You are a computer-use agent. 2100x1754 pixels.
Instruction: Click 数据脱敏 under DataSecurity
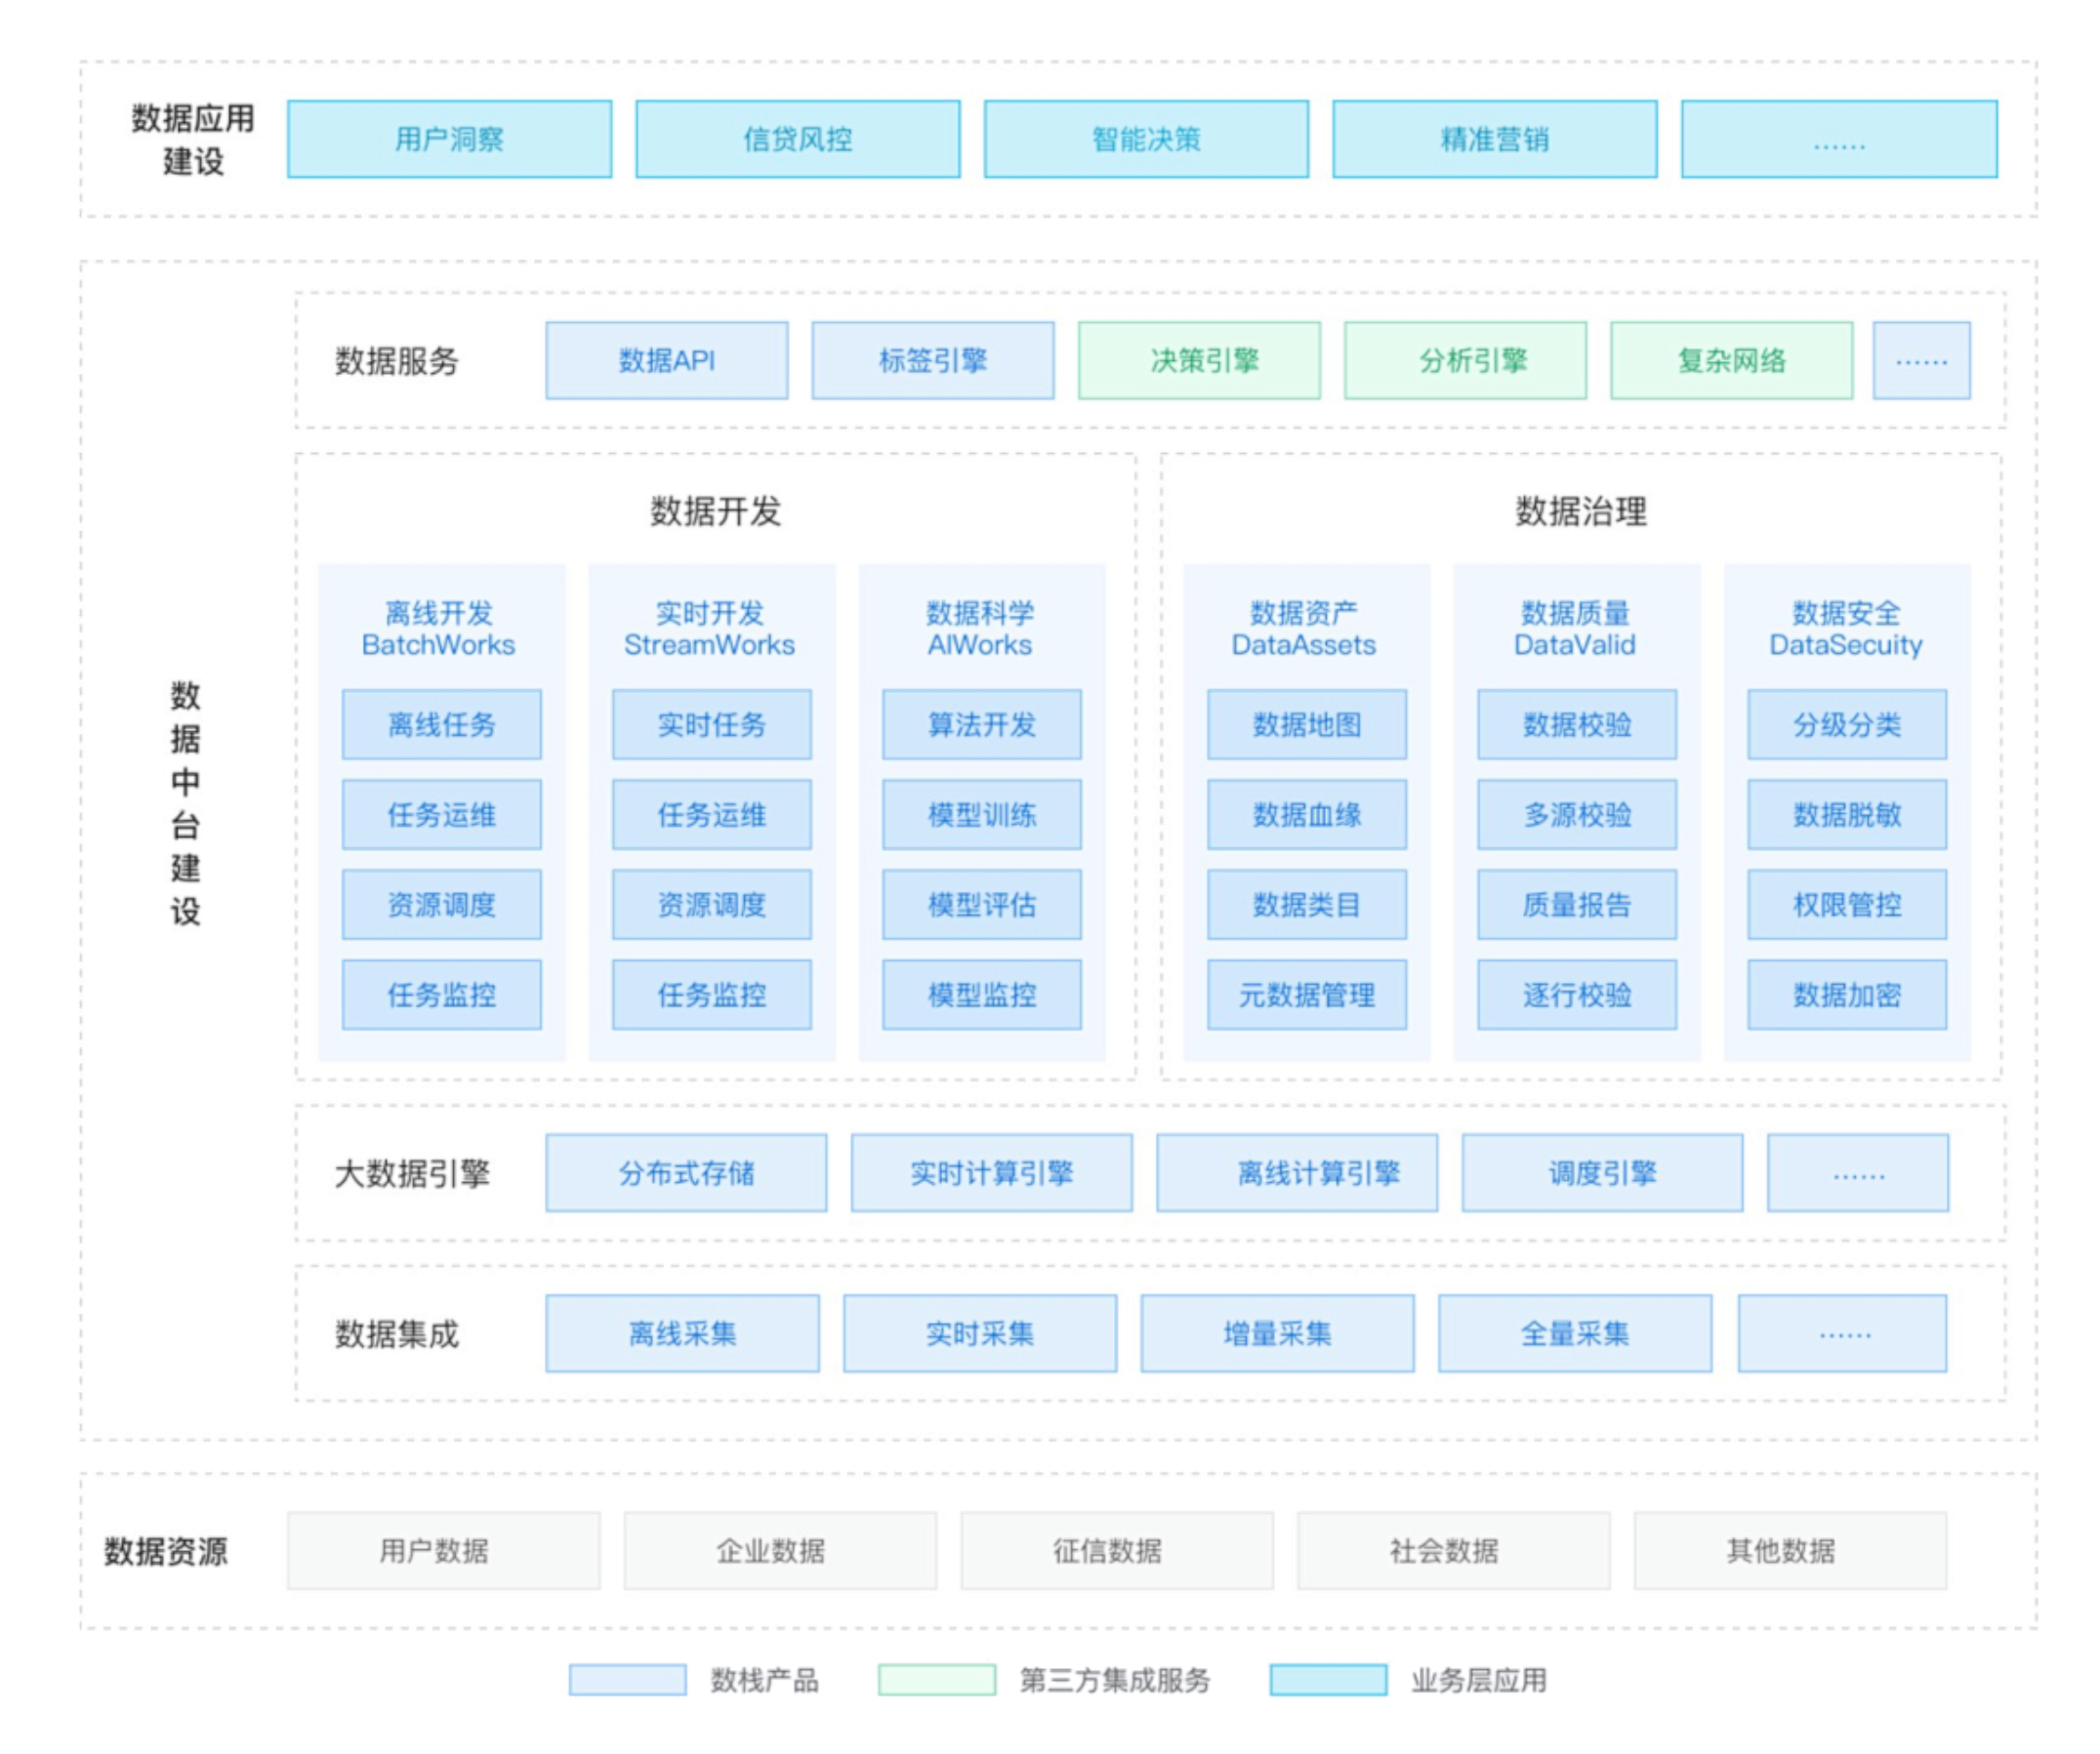click(x=1846, y=814)
